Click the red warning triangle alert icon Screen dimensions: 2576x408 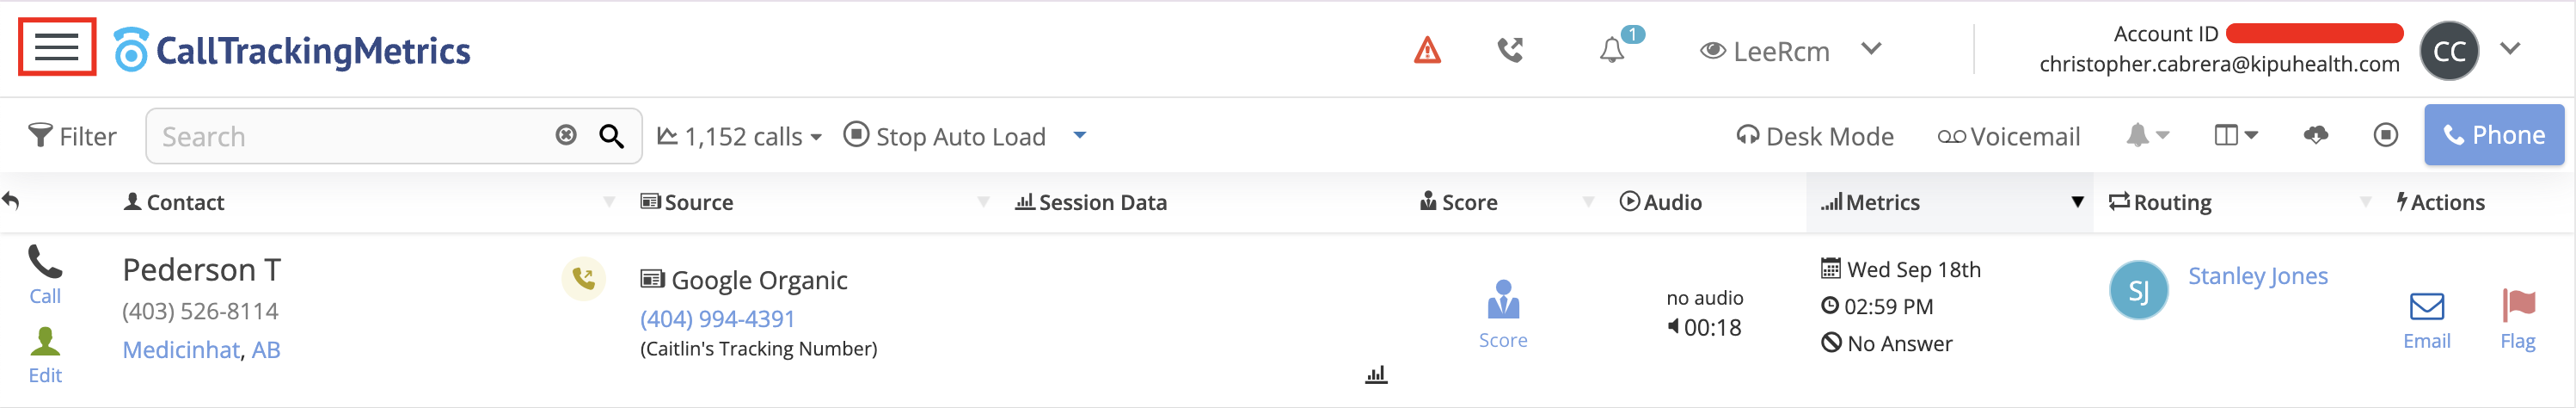pos(1427,50)
